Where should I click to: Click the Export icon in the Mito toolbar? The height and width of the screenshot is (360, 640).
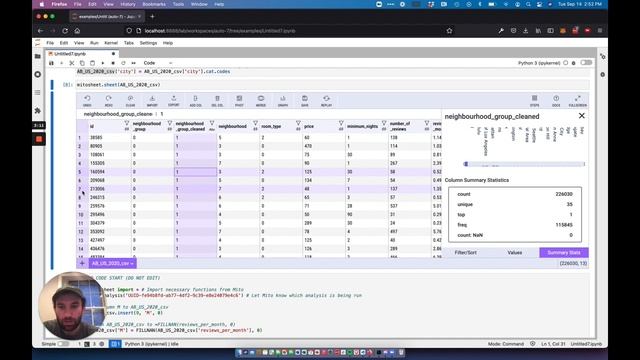coord(174,100)
